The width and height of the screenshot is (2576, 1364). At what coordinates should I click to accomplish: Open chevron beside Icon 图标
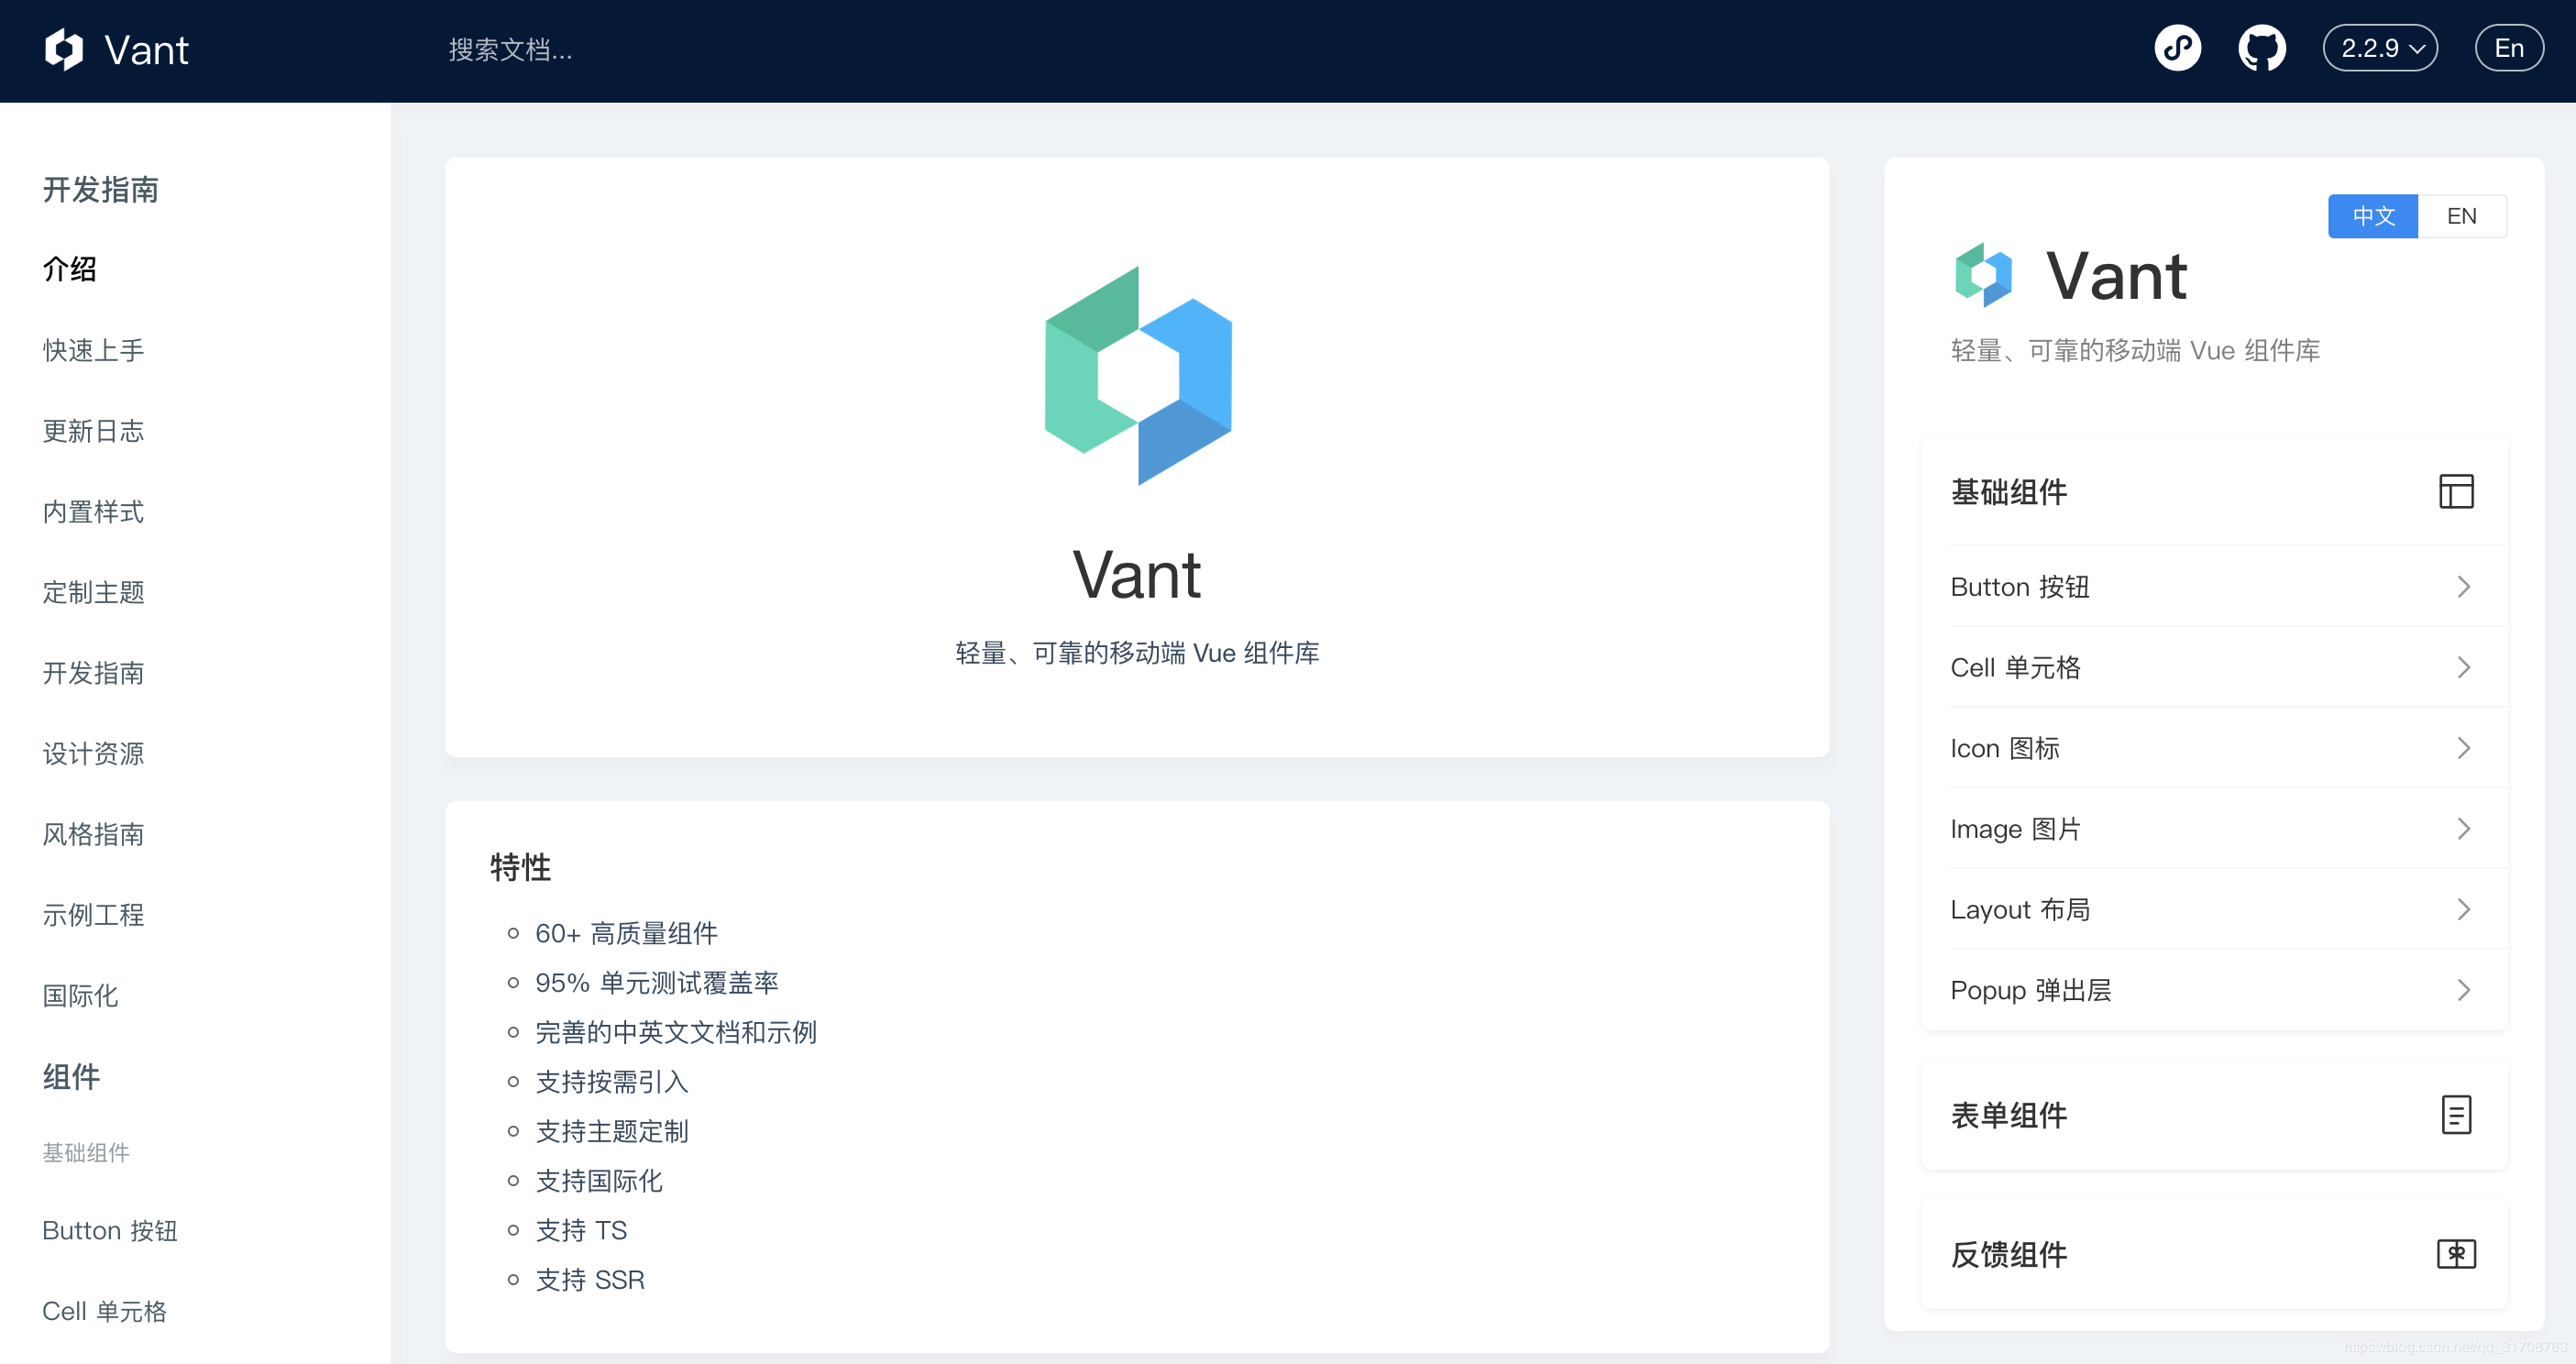(x=2463, y=748)
